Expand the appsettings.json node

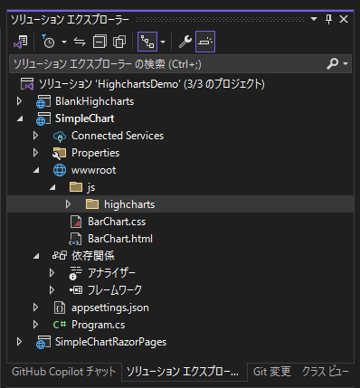click(x=36, y=307)
